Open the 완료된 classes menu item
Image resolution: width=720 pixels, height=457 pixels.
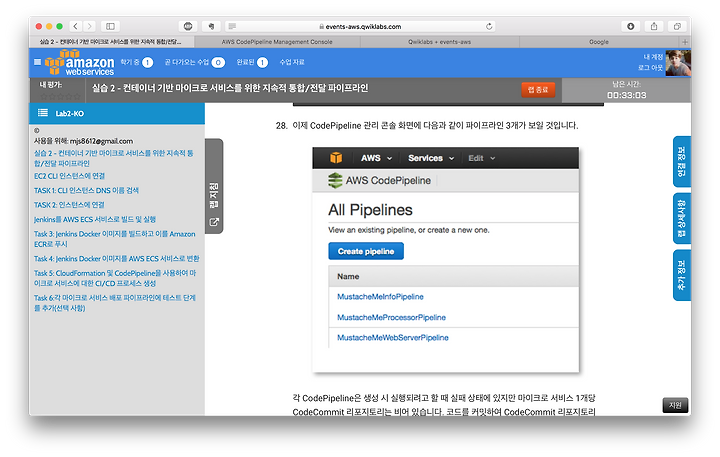point(252,62)
